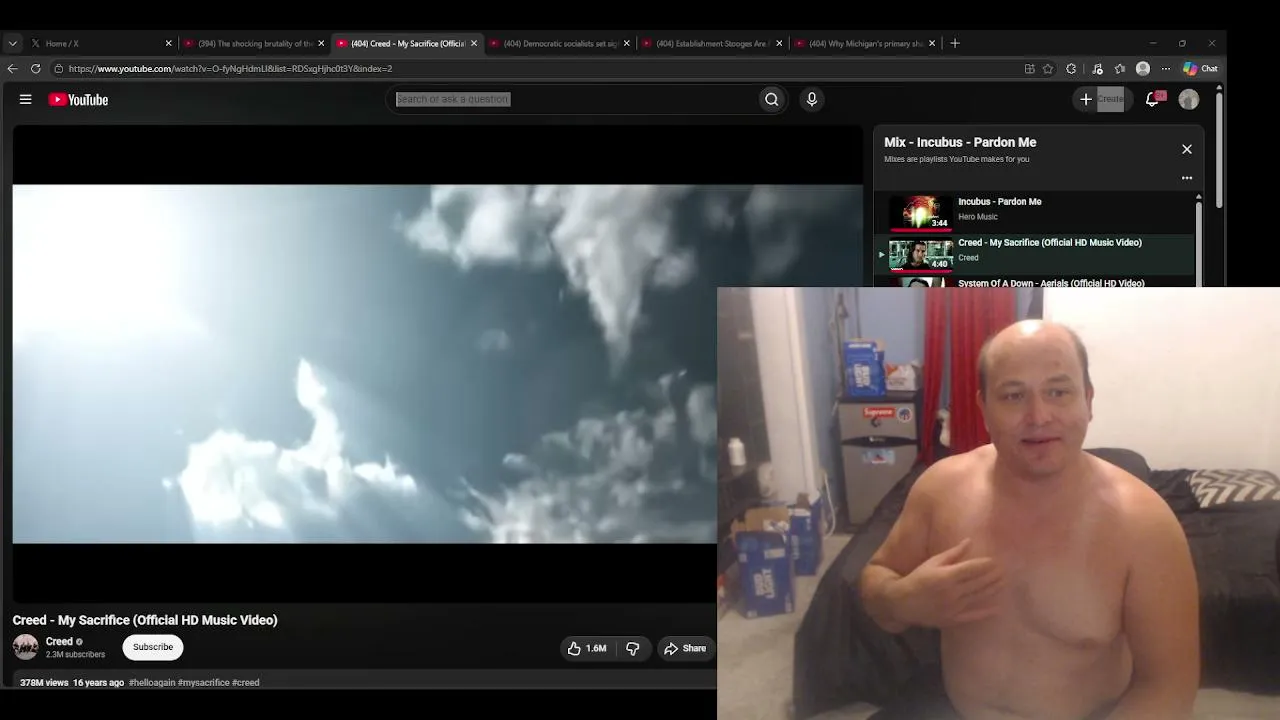Close the Home / X tab

[168, 44]
